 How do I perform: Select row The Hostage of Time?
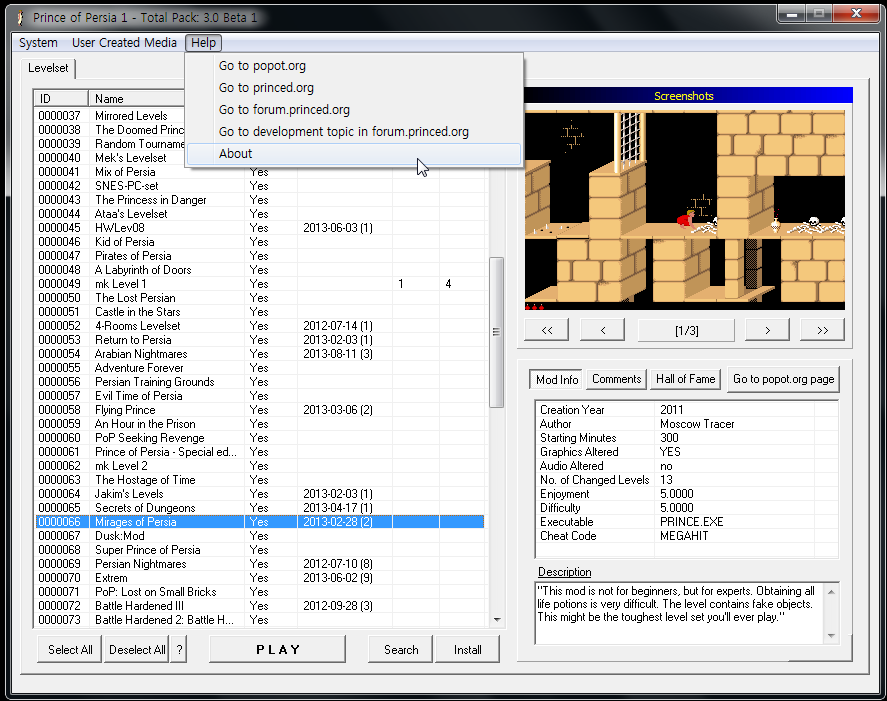click(x=260, y=480)
